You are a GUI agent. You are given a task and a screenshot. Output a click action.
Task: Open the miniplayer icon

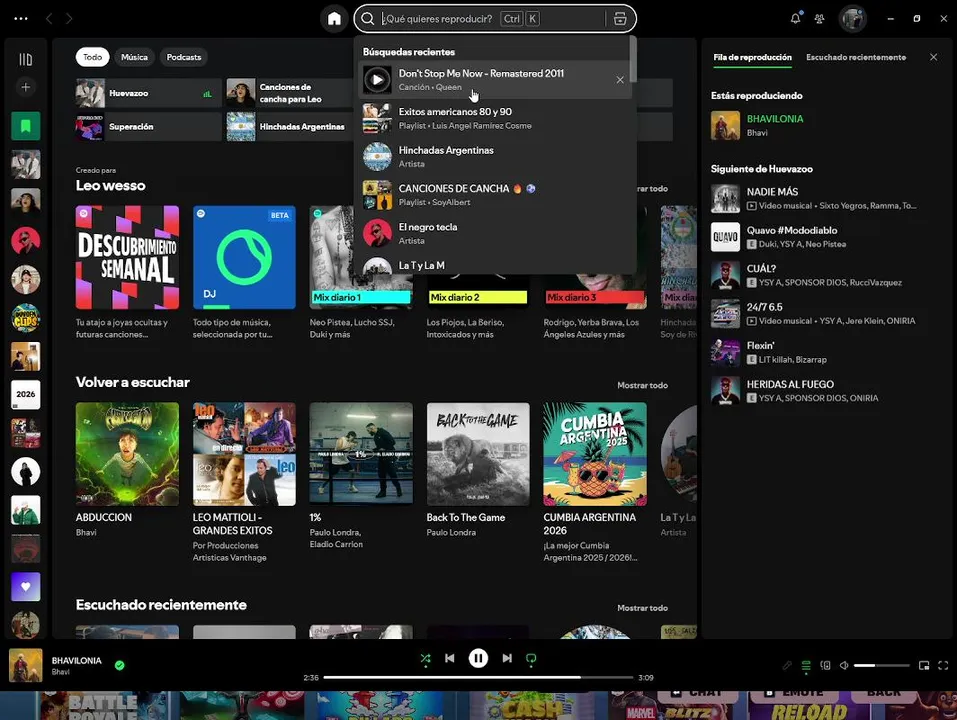(x=924, y=665)
